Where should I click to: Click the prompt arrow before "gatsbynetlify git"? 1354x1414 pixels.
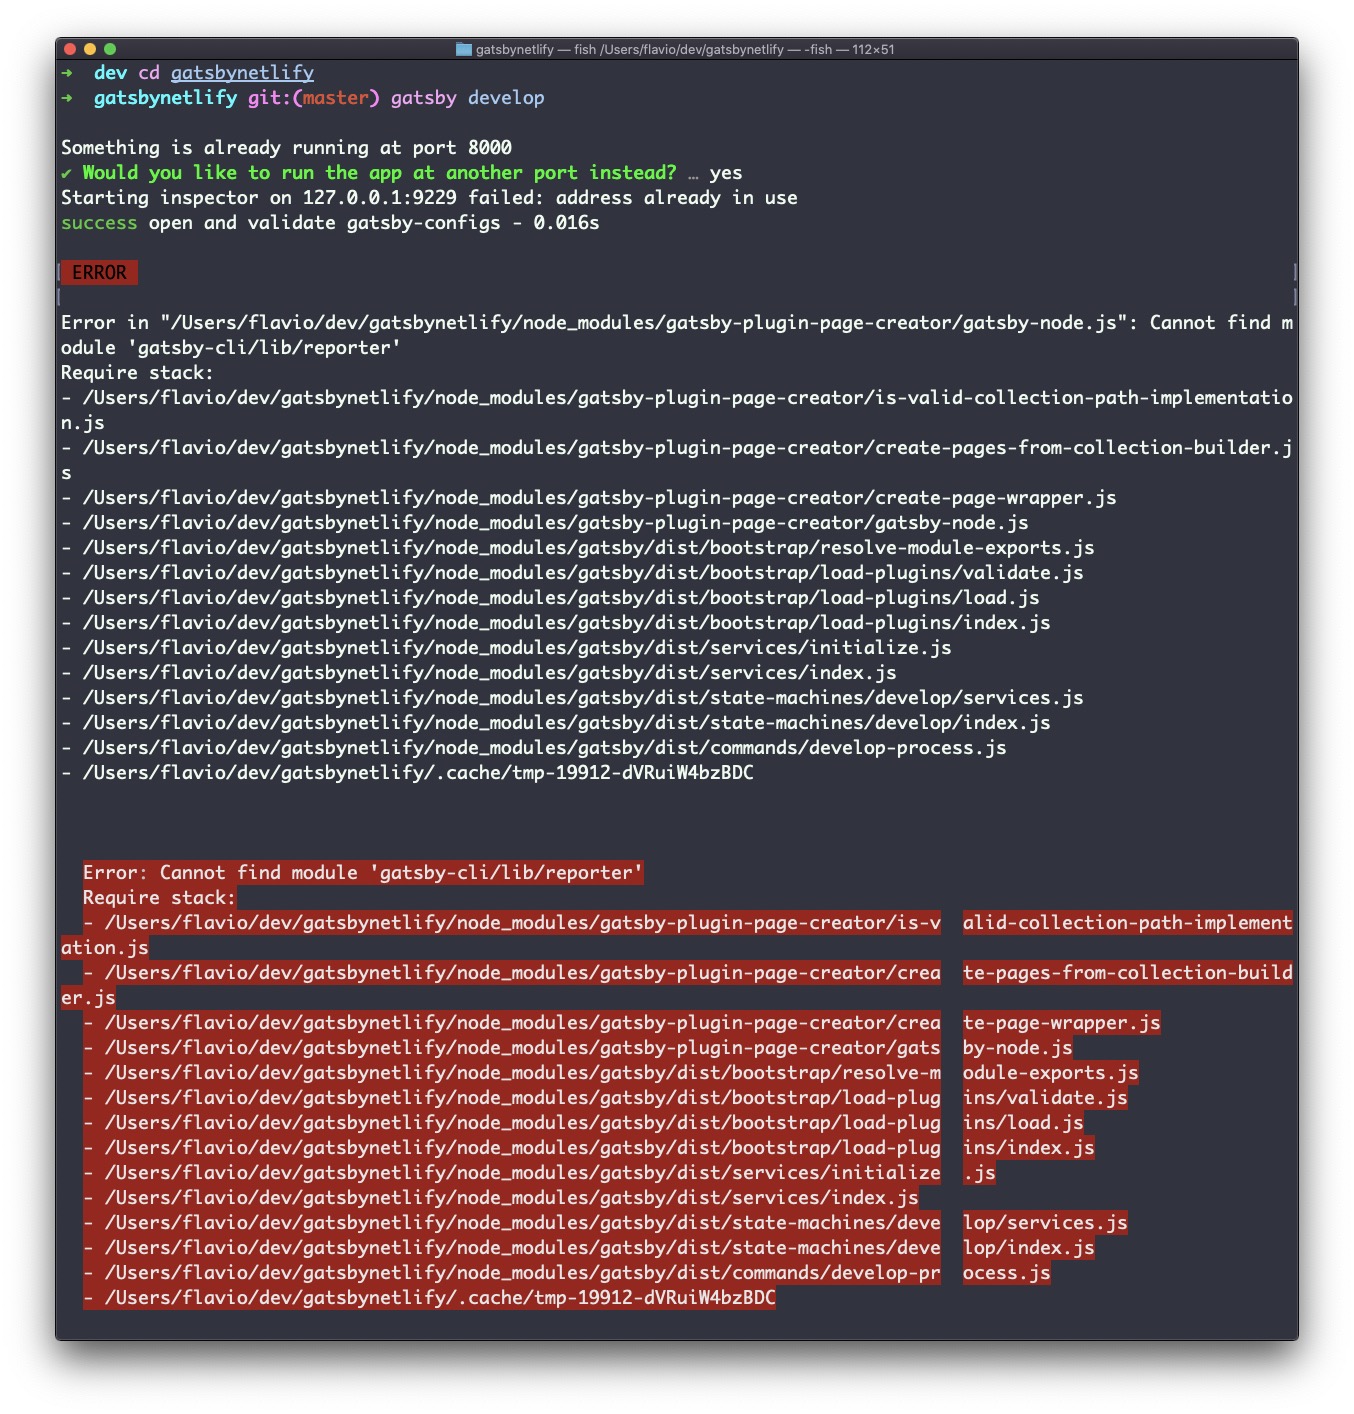[x=67, y=98]
